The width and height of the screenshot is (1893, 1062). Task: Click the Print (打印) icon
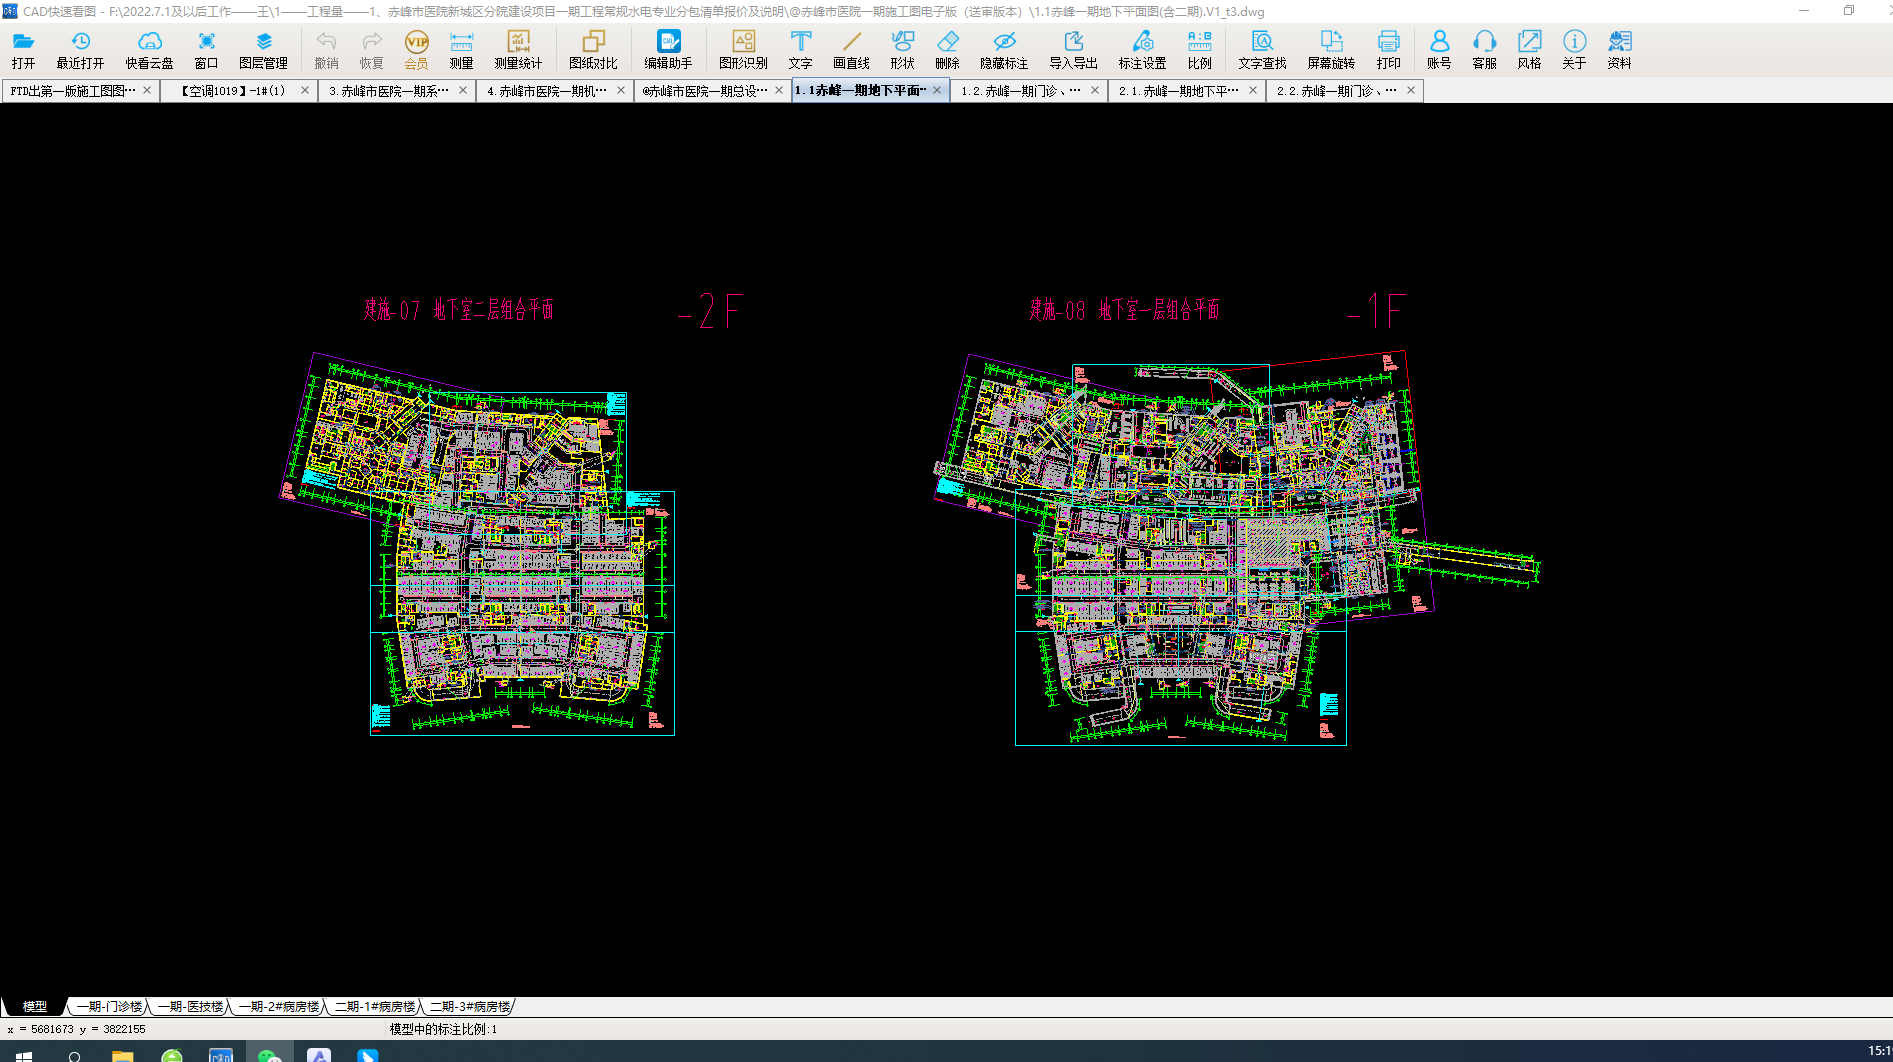tap(1388, 50)
